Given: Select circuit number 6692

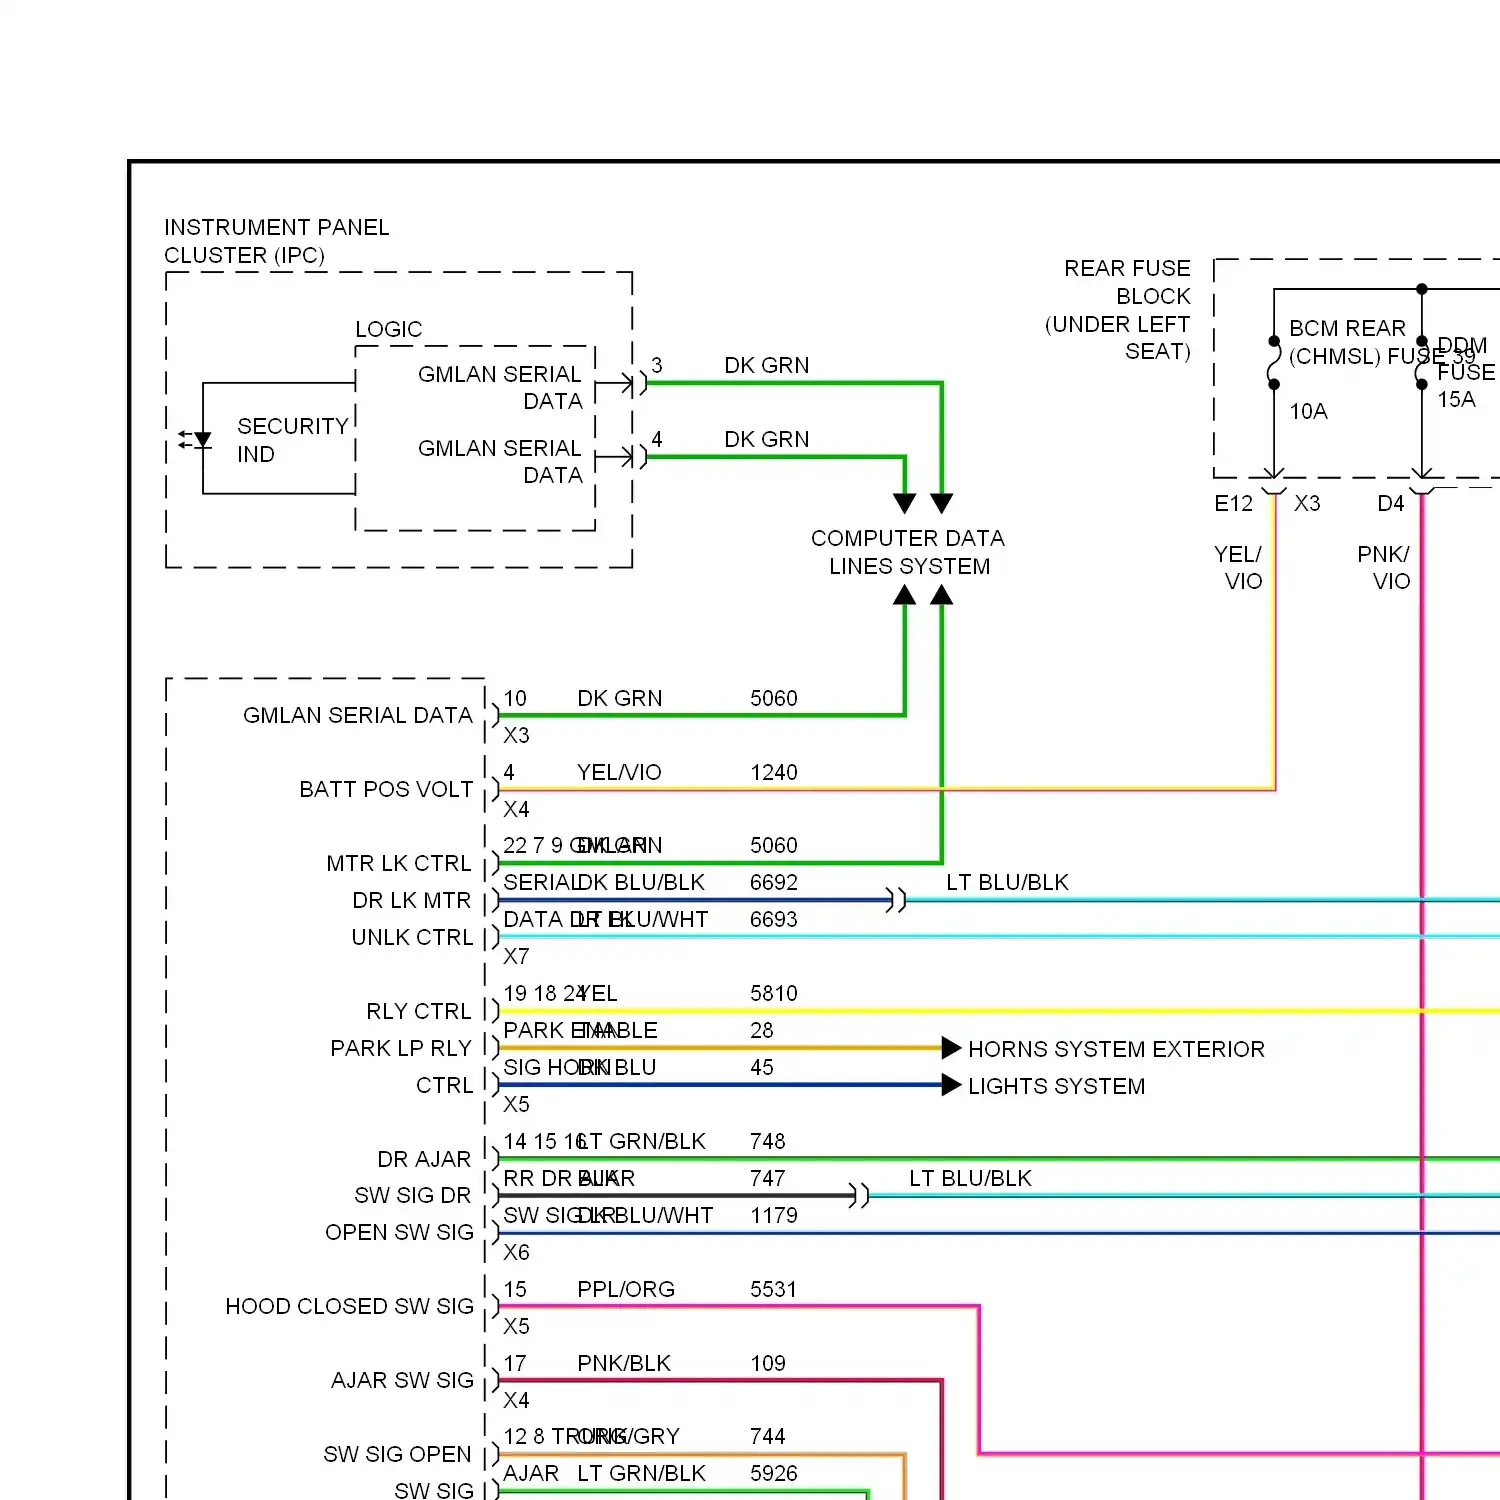Looking at the screenshot, I should (x=774, y=882).
